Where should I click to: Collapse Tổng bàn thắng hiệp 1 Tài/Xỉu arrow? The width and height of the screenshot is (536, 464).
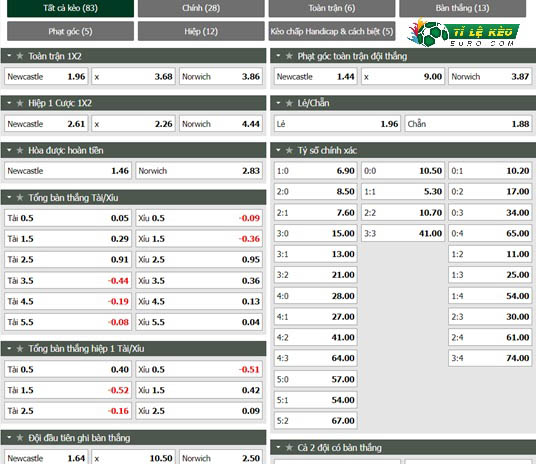(x=9, y=348)
